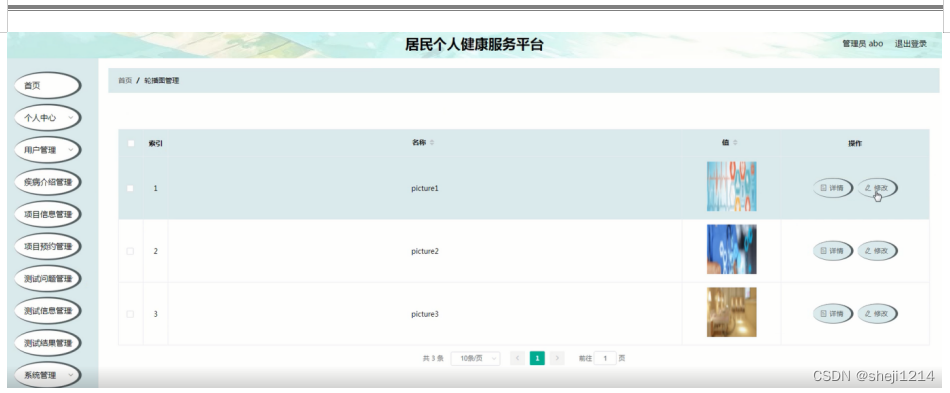Screen dimensions: 950x393
Task: Open picture2 thumbnail image
Action: tap(731, 249)
